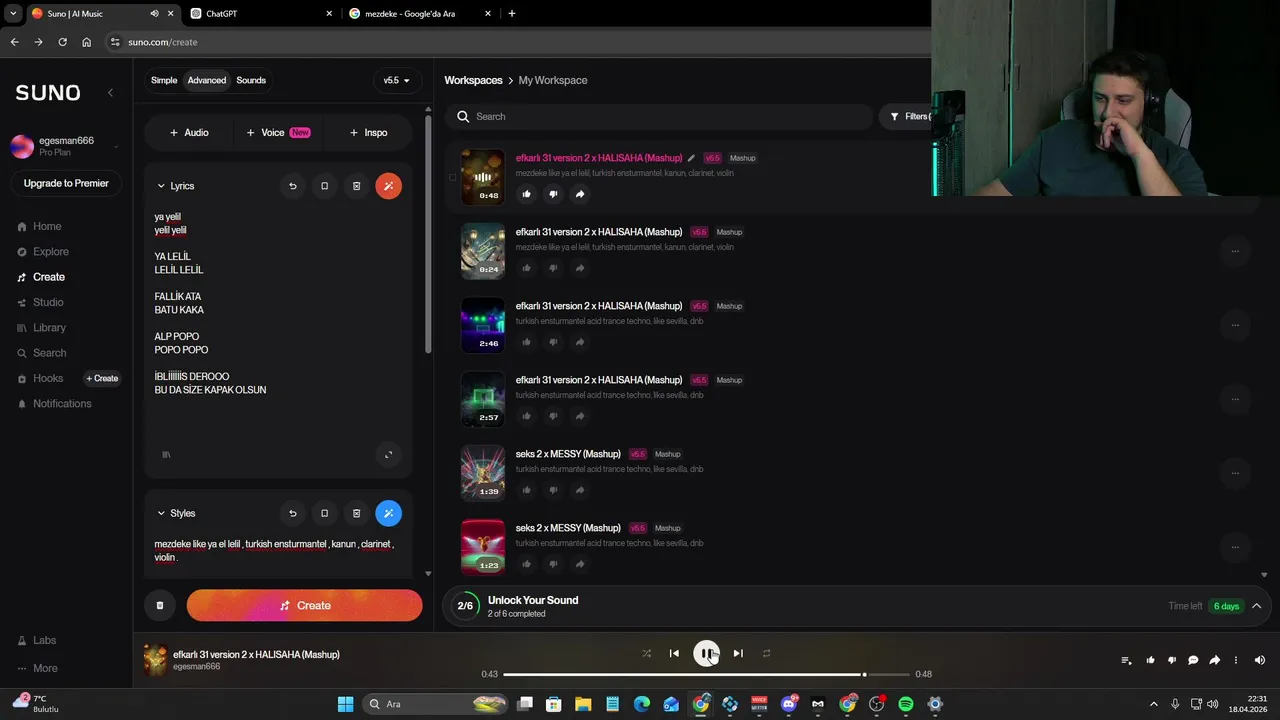Open more options for the 2:46 track

[x=1235, y=325]
